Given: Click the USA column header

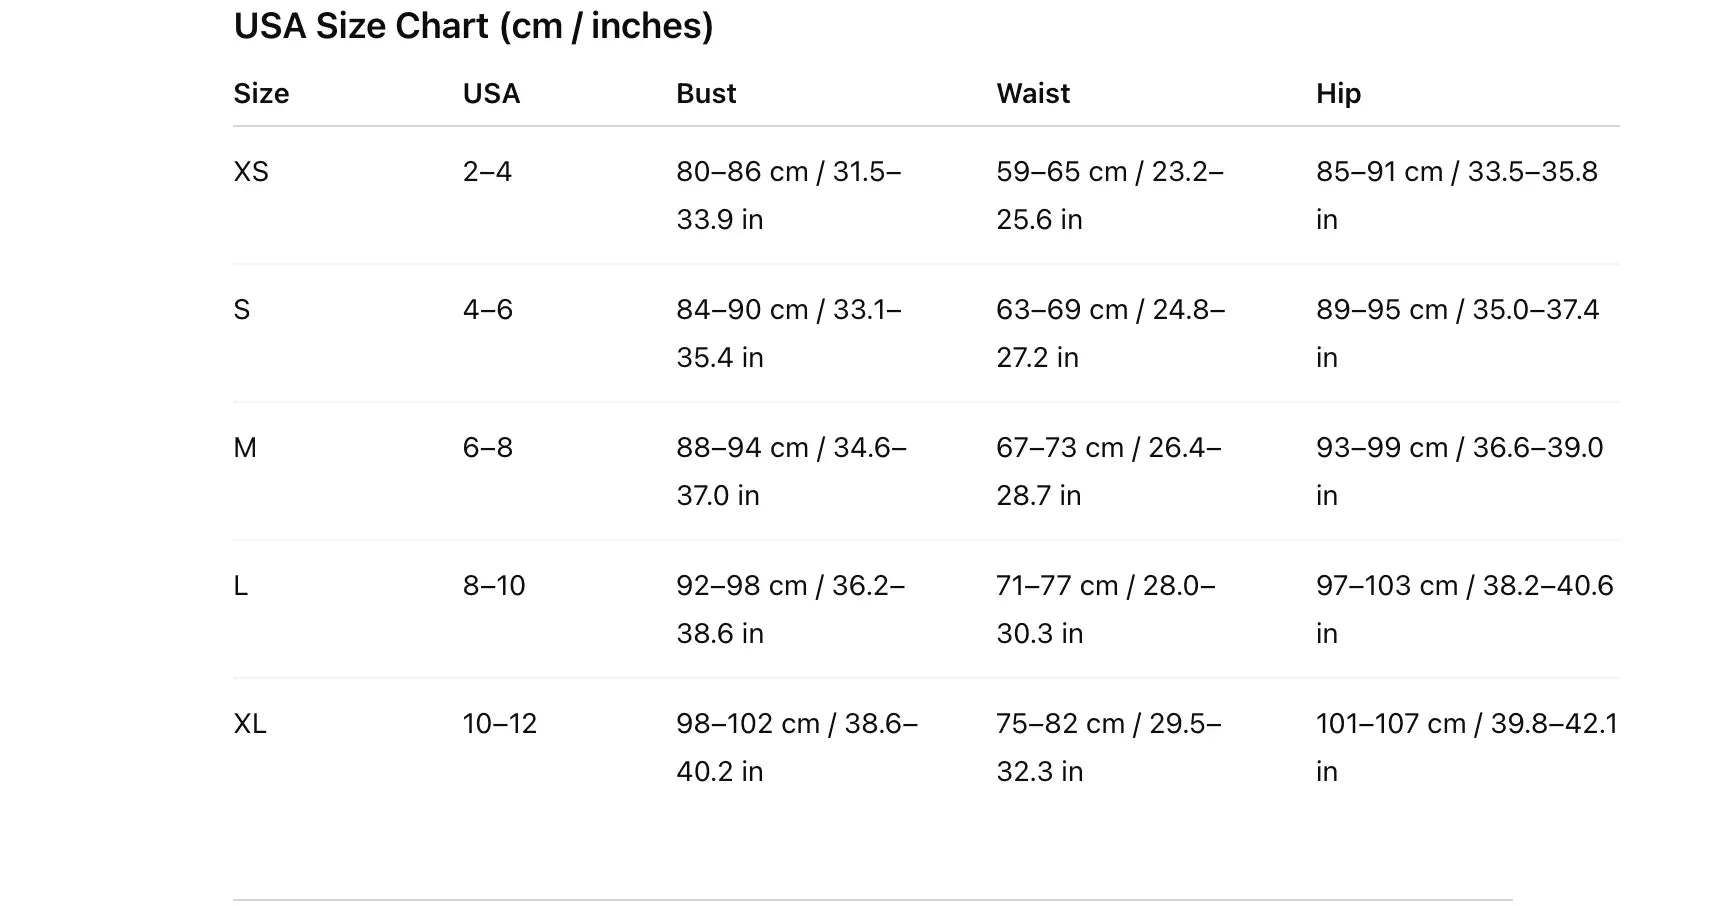Looking at the screenshot, I should (491, 94).
